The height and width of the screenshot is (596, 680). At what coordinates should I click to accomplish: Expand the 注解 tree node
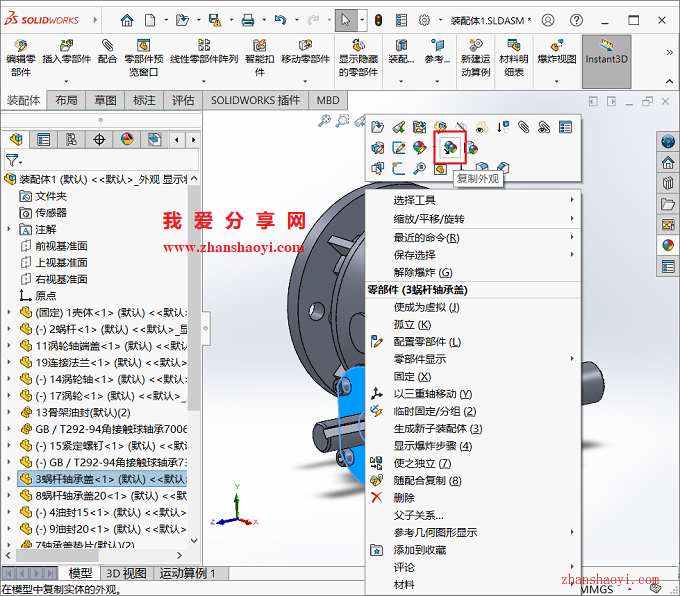coord(9,229)
